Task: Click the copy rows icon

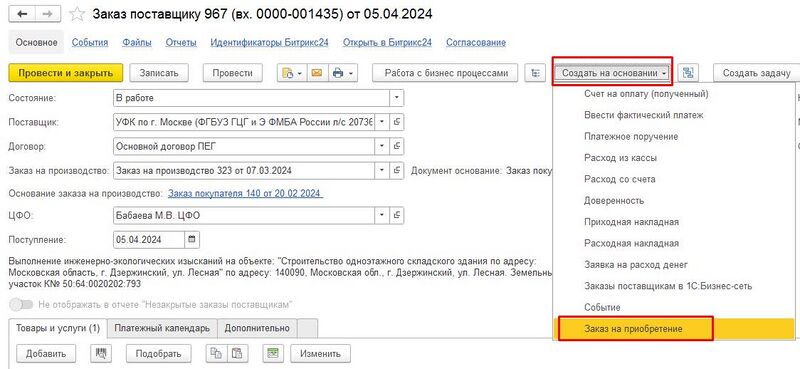Action: [217, 353]
